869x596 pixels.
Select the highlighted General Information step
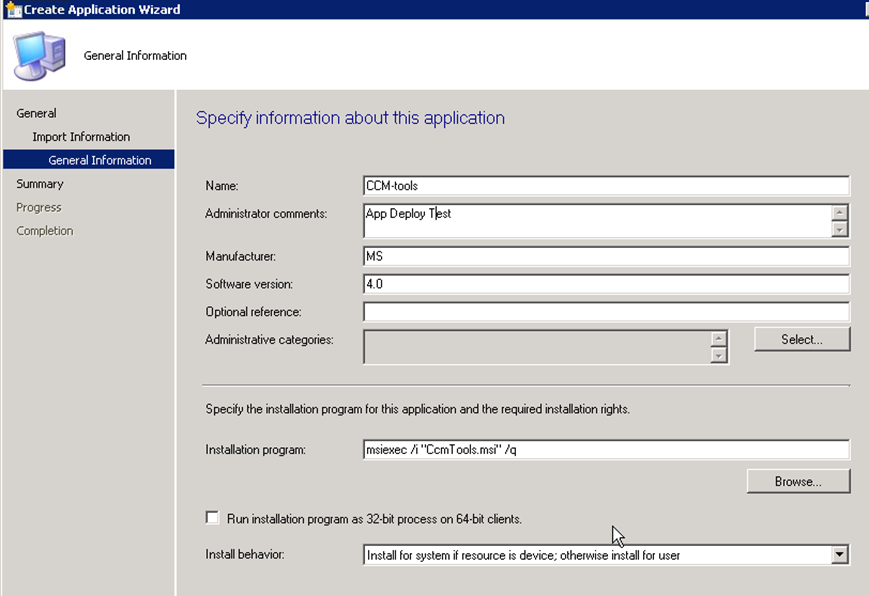pos(89,160)
